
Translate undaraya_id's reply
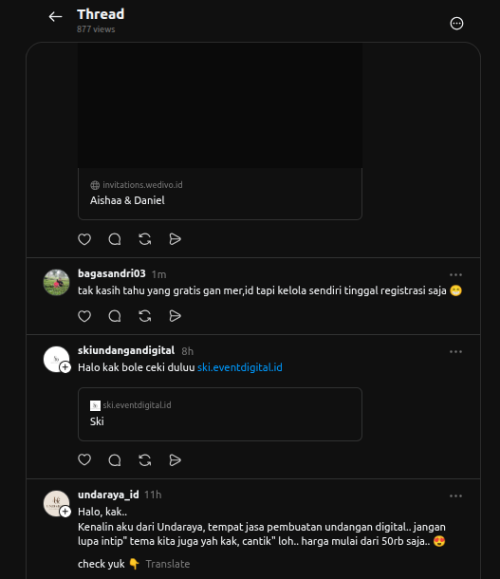click(x=168, y=564)
